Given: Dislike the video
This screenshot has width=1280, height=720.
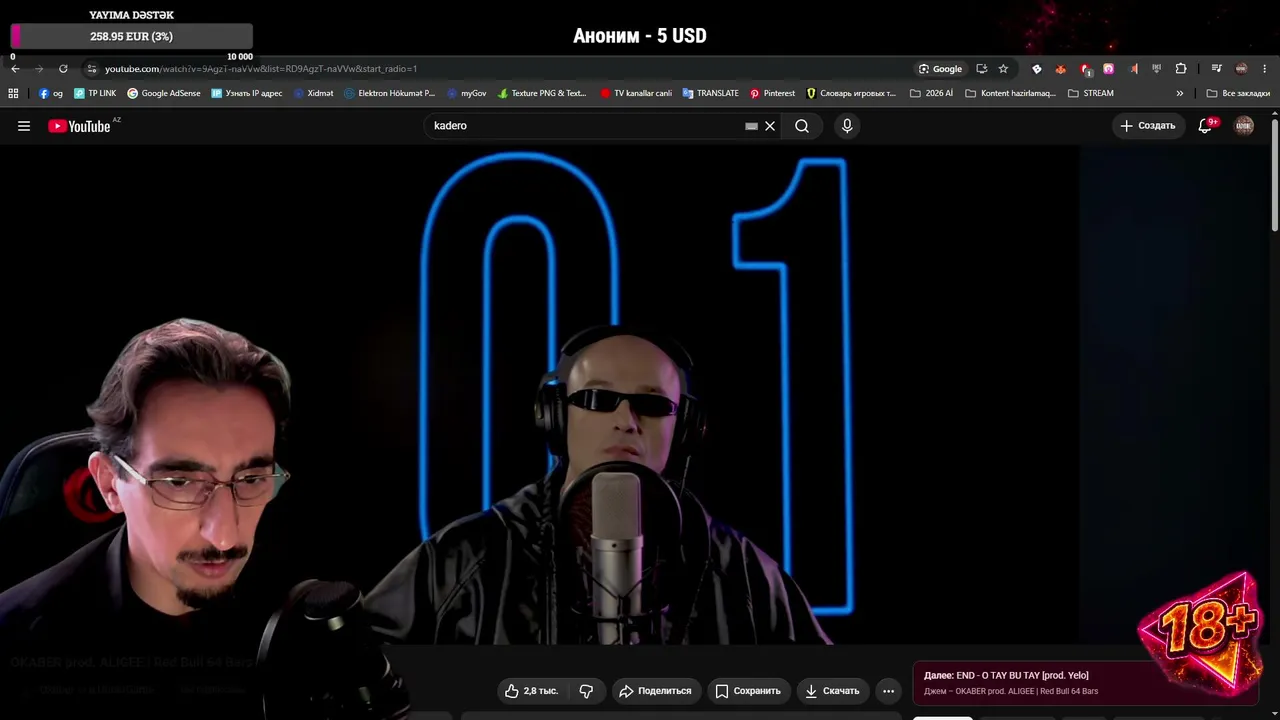Looking at the screenshot, I should tap(586, 691).
